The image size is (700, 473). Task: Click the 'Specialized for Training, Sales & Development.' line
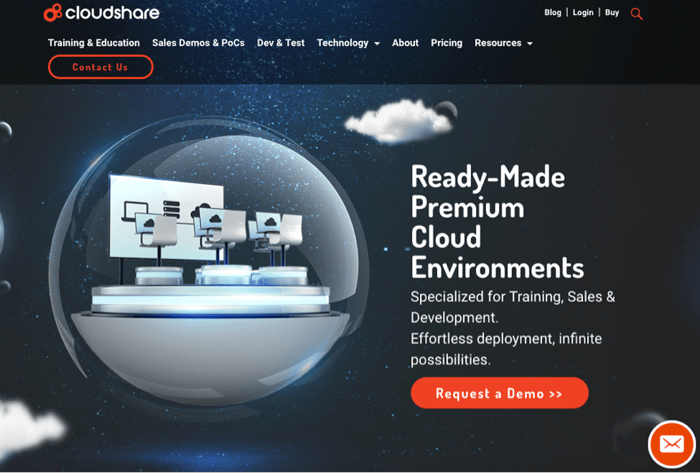click(512, 307)
